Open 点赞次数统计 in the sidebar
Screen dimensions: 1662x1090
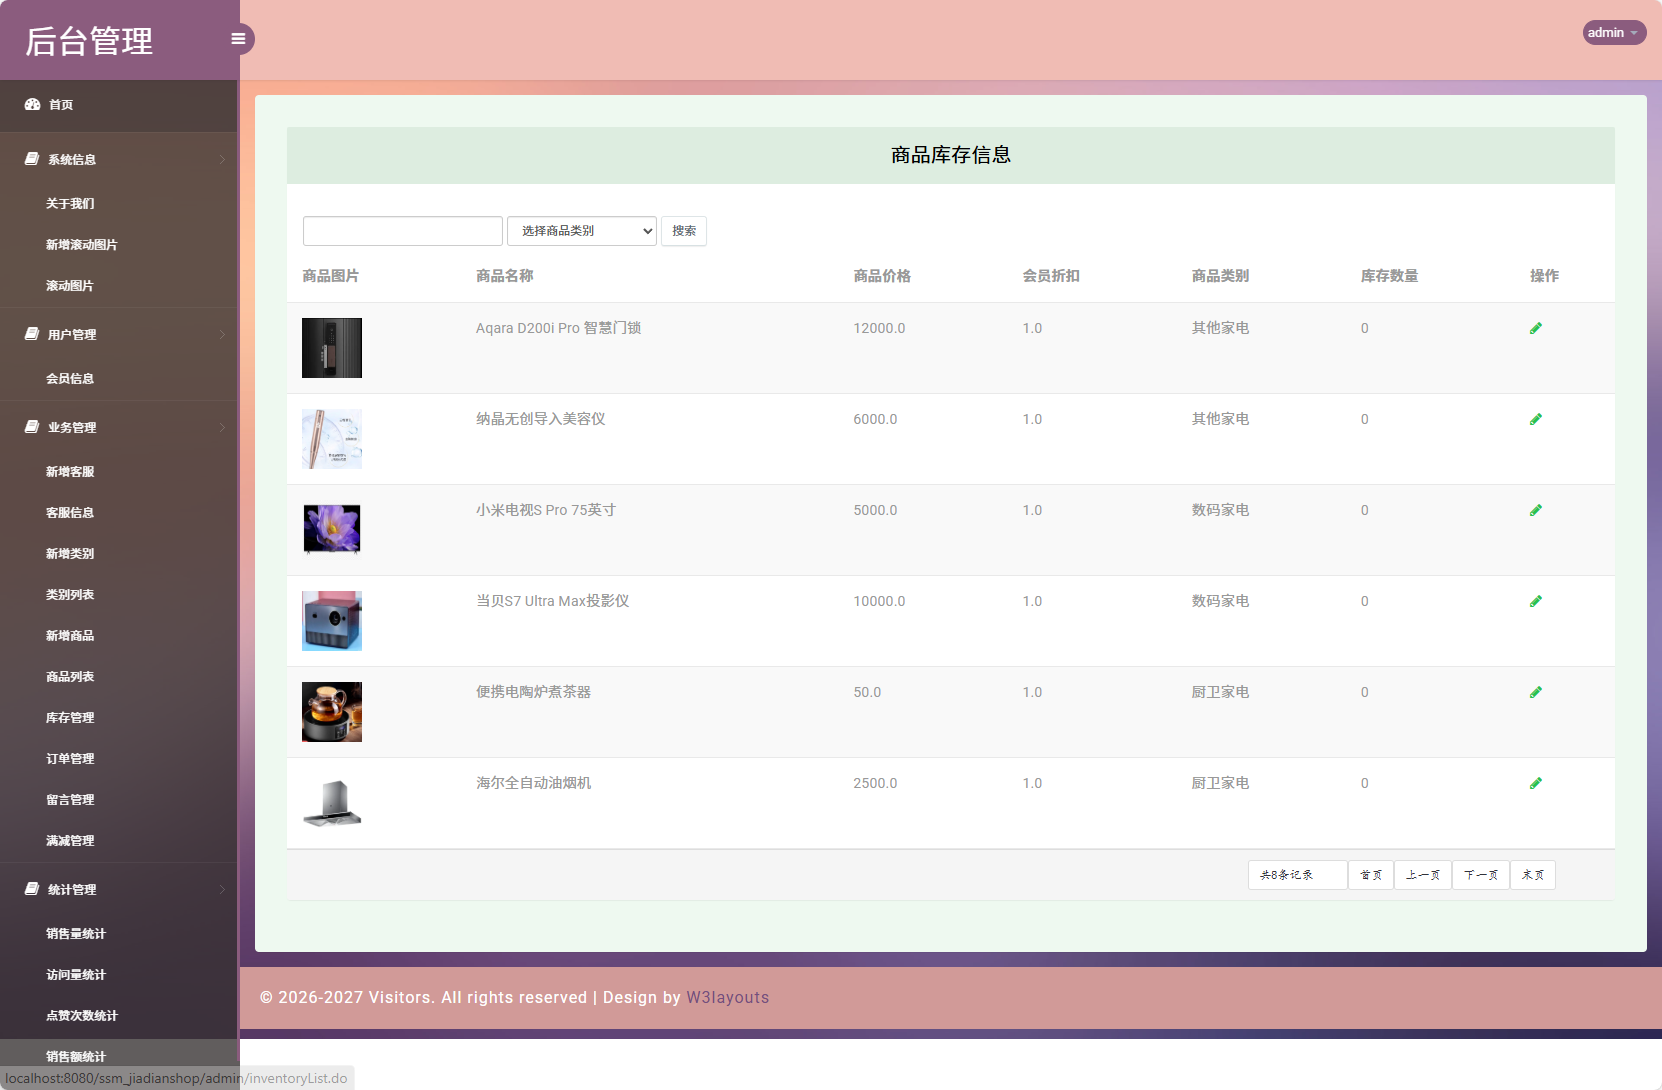tap(82, 1016)
